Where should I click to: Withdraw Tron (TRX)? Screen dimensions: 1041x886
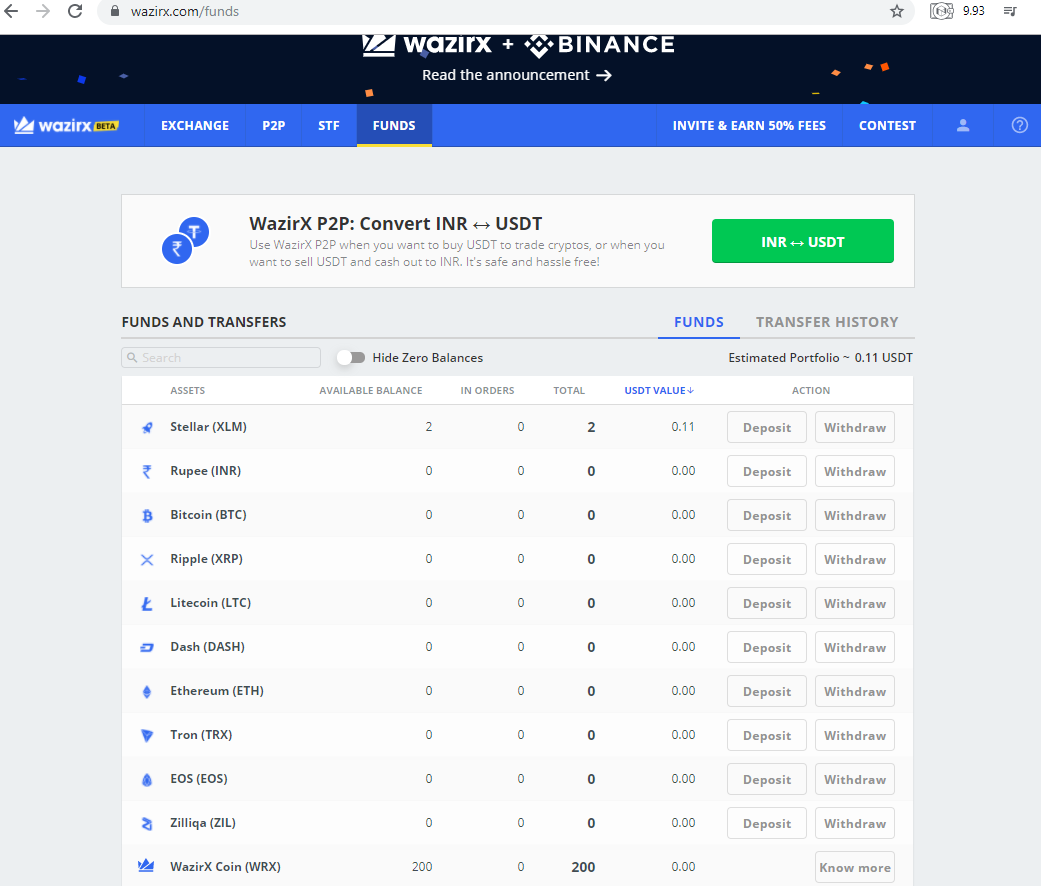click(854, 735)
